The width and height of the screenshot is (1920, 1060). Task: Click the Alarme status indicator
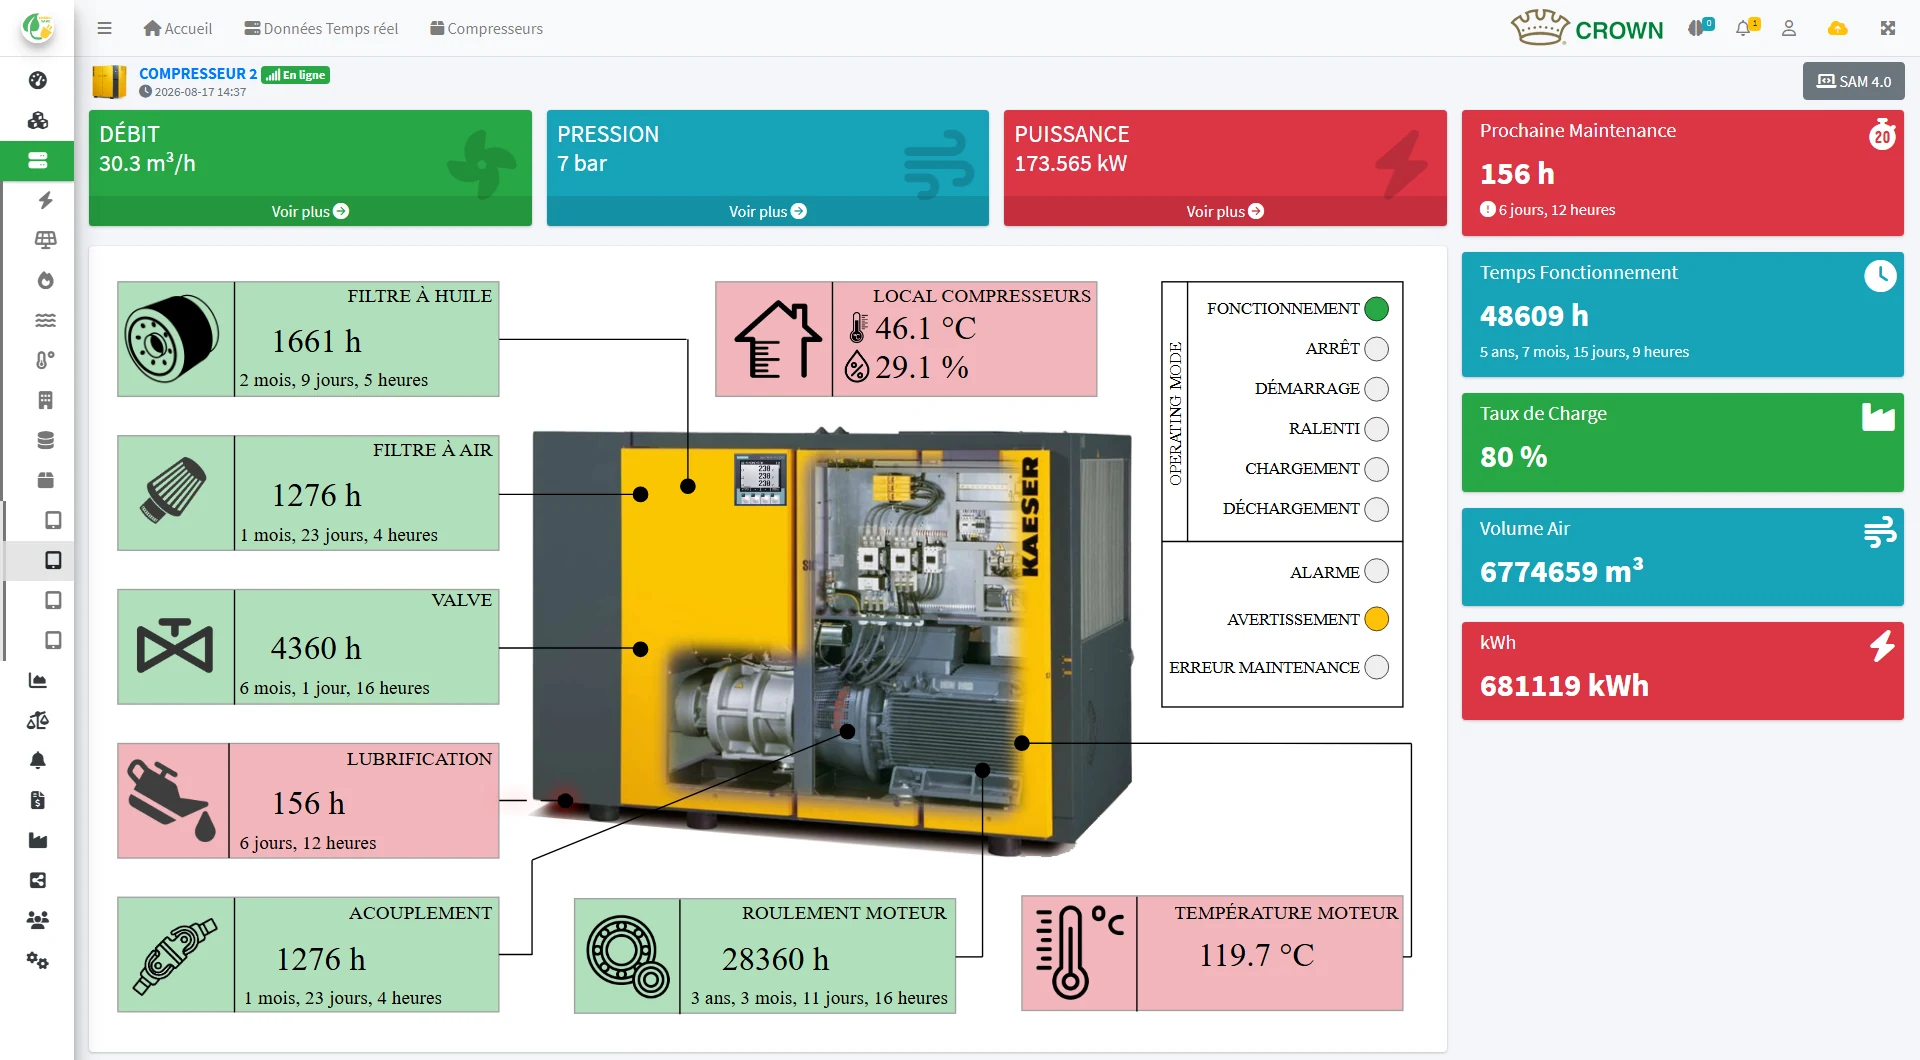click(1377, 571)
